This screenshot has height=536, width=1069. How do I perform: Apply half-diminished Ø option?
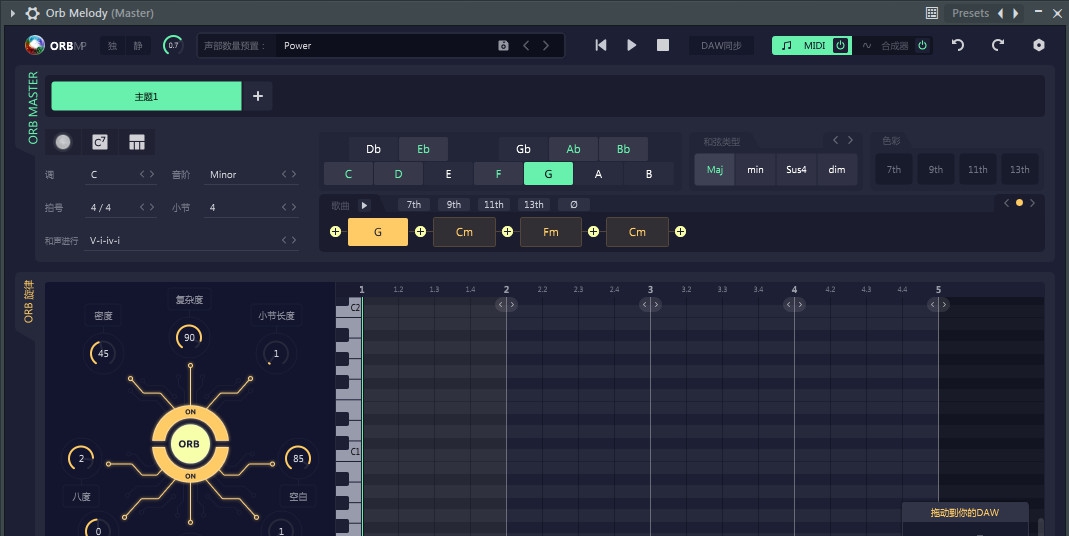click(573, 205)
